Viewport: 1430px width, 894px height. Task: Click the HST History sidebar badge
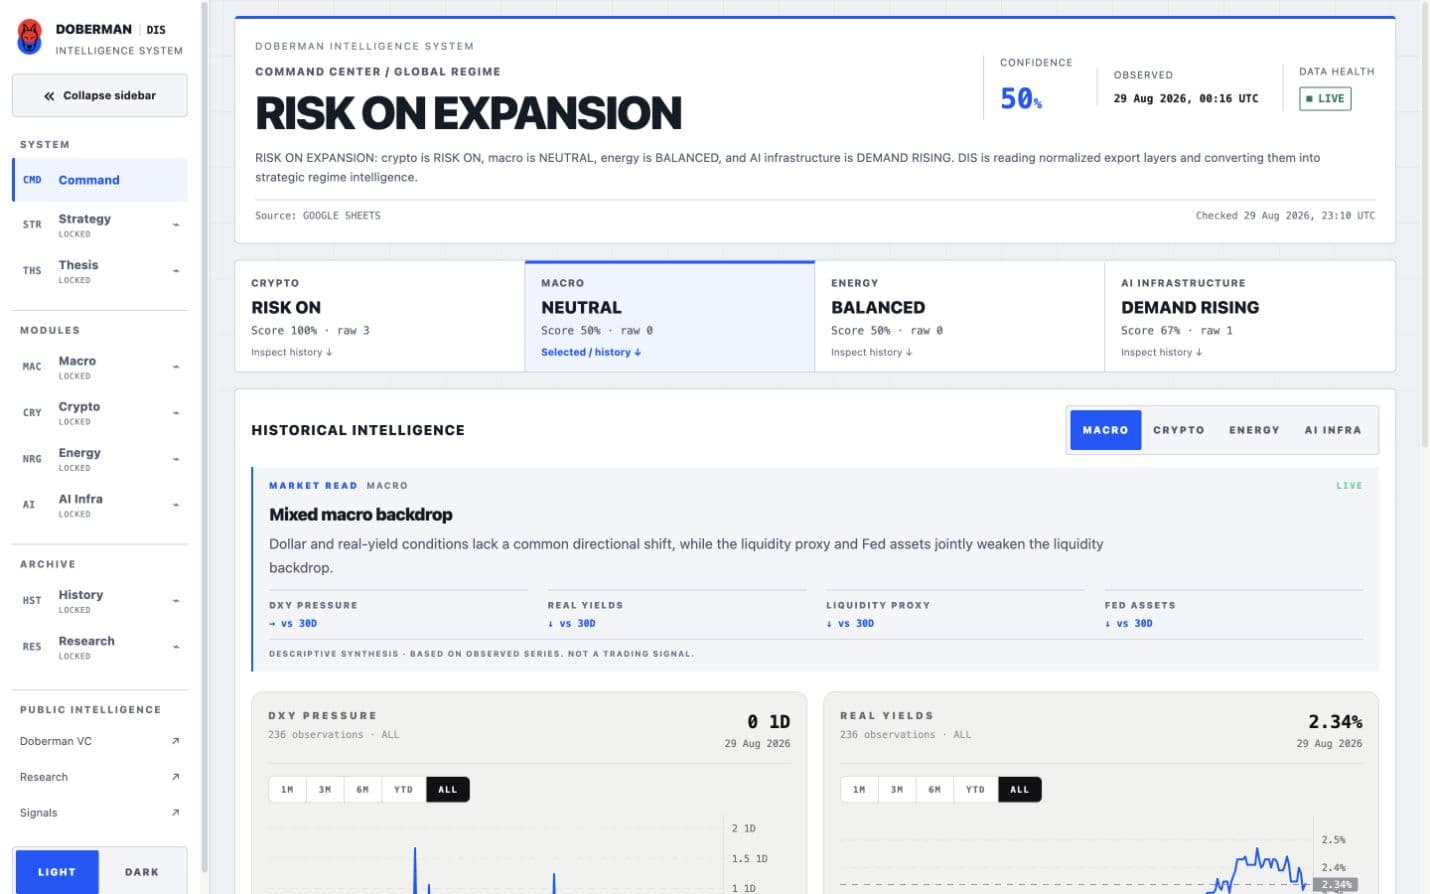point(32,601)
